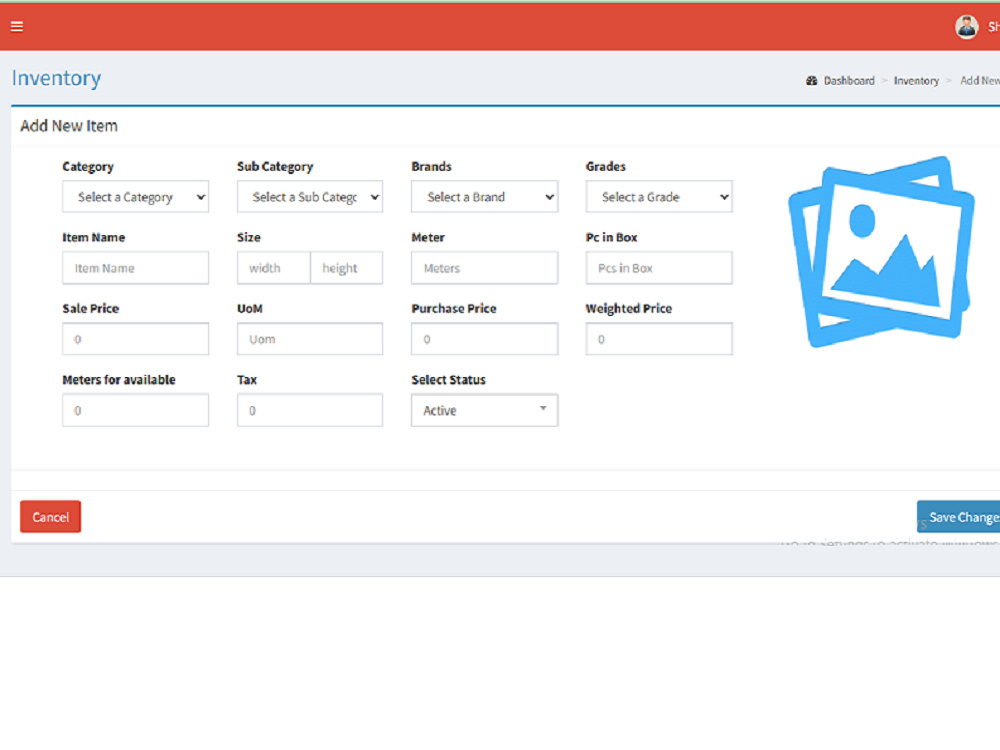Go to Inventory breadcrumb link
The height and width of the screenshot is (750, 1000).
coord(916,81)
